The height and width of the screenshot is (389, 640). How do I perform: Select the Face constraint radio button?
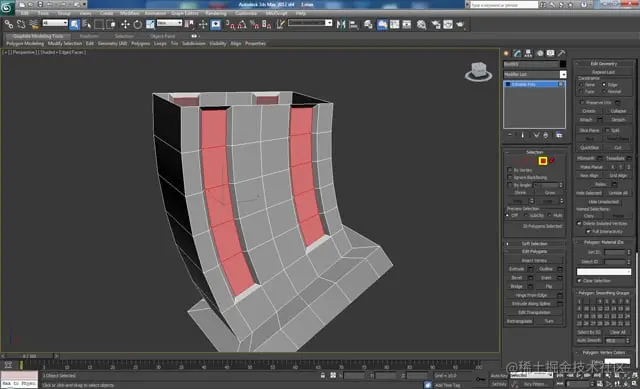pyautogui.click(x=582, y=91)
